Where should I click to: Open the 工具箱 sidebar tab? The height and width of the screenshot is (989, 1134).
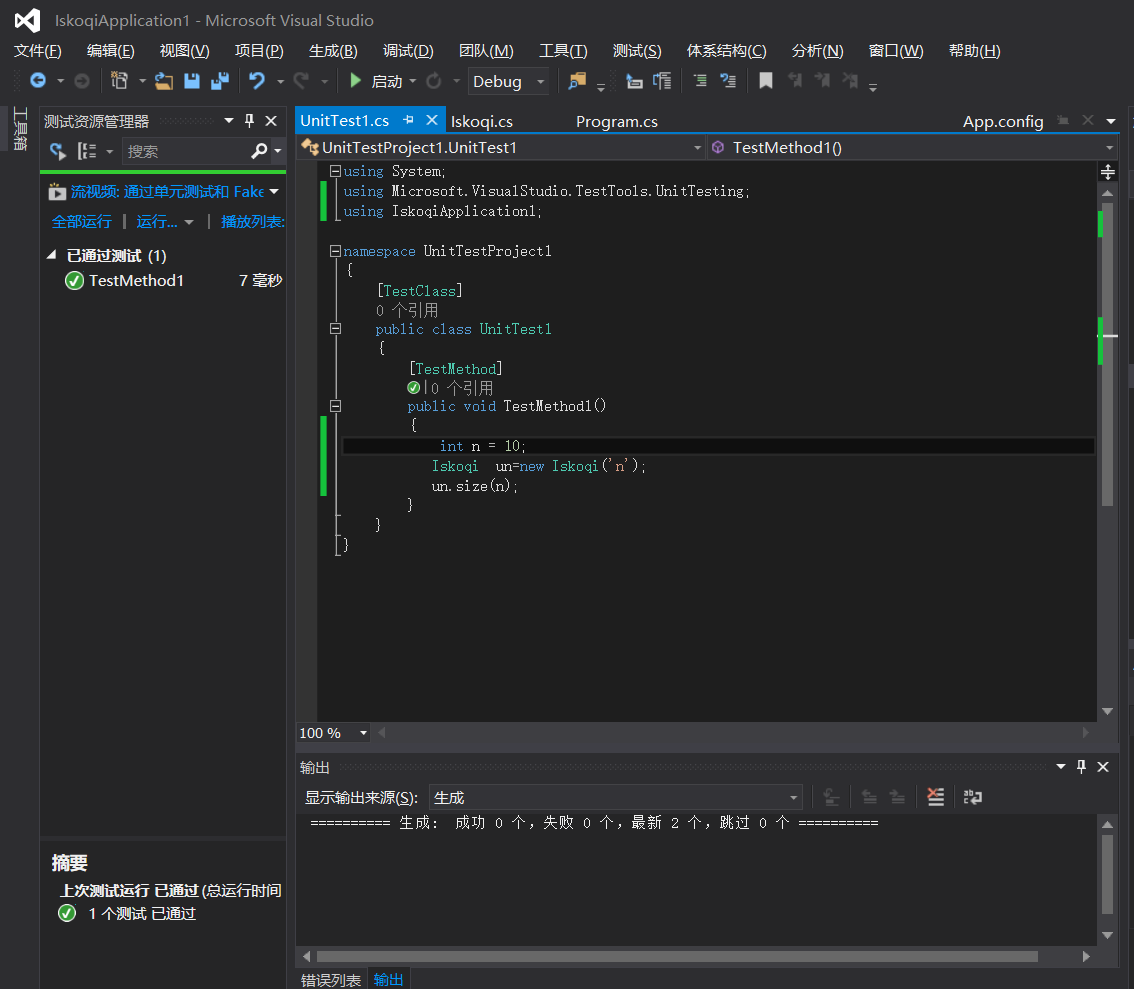coord(20,129)
